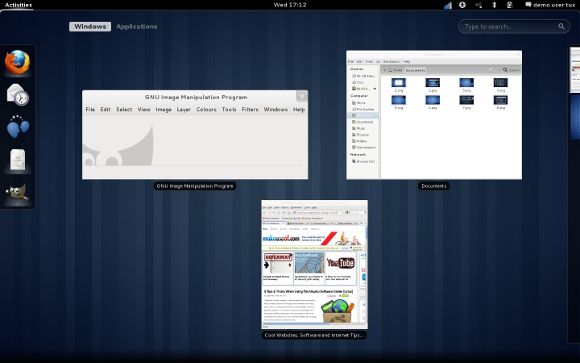Open the accessibility menu icon in top bar
The height and width of the screenshot is (363, 580).
462,5
